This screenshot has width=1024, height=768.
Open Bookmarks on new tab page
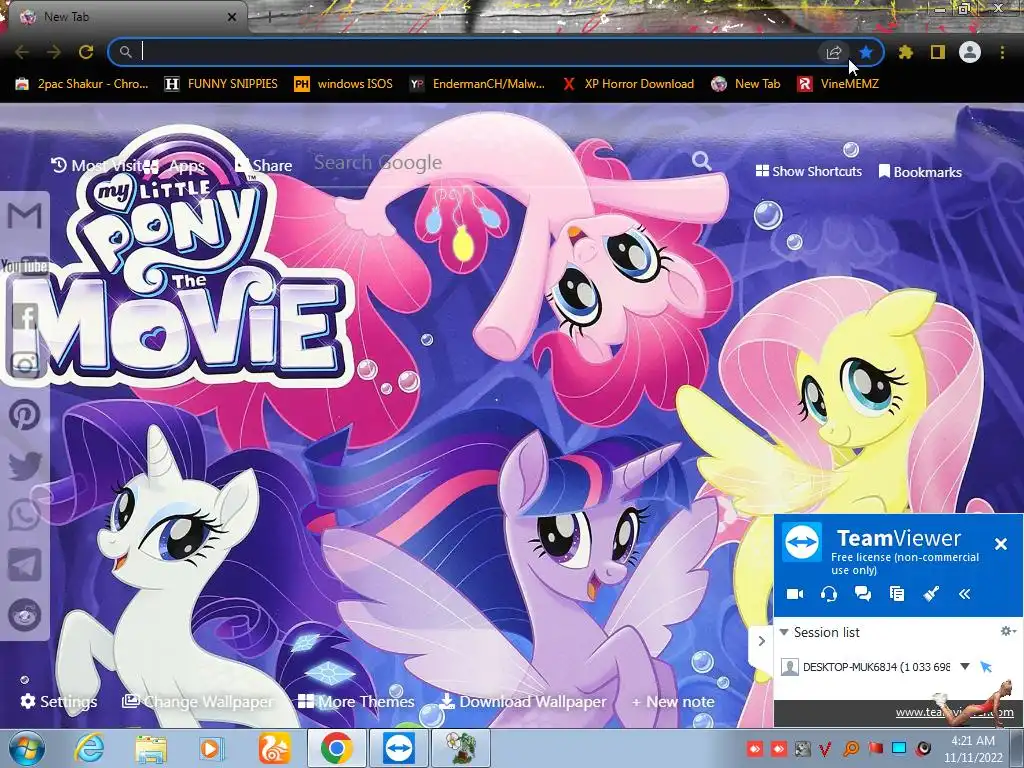pos(920,172)
